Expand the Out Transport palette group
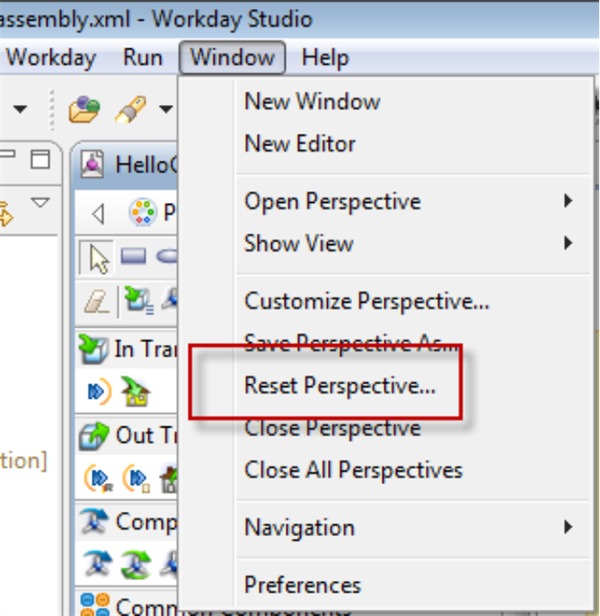The image size is (600, 616). [x=128, y=436]
